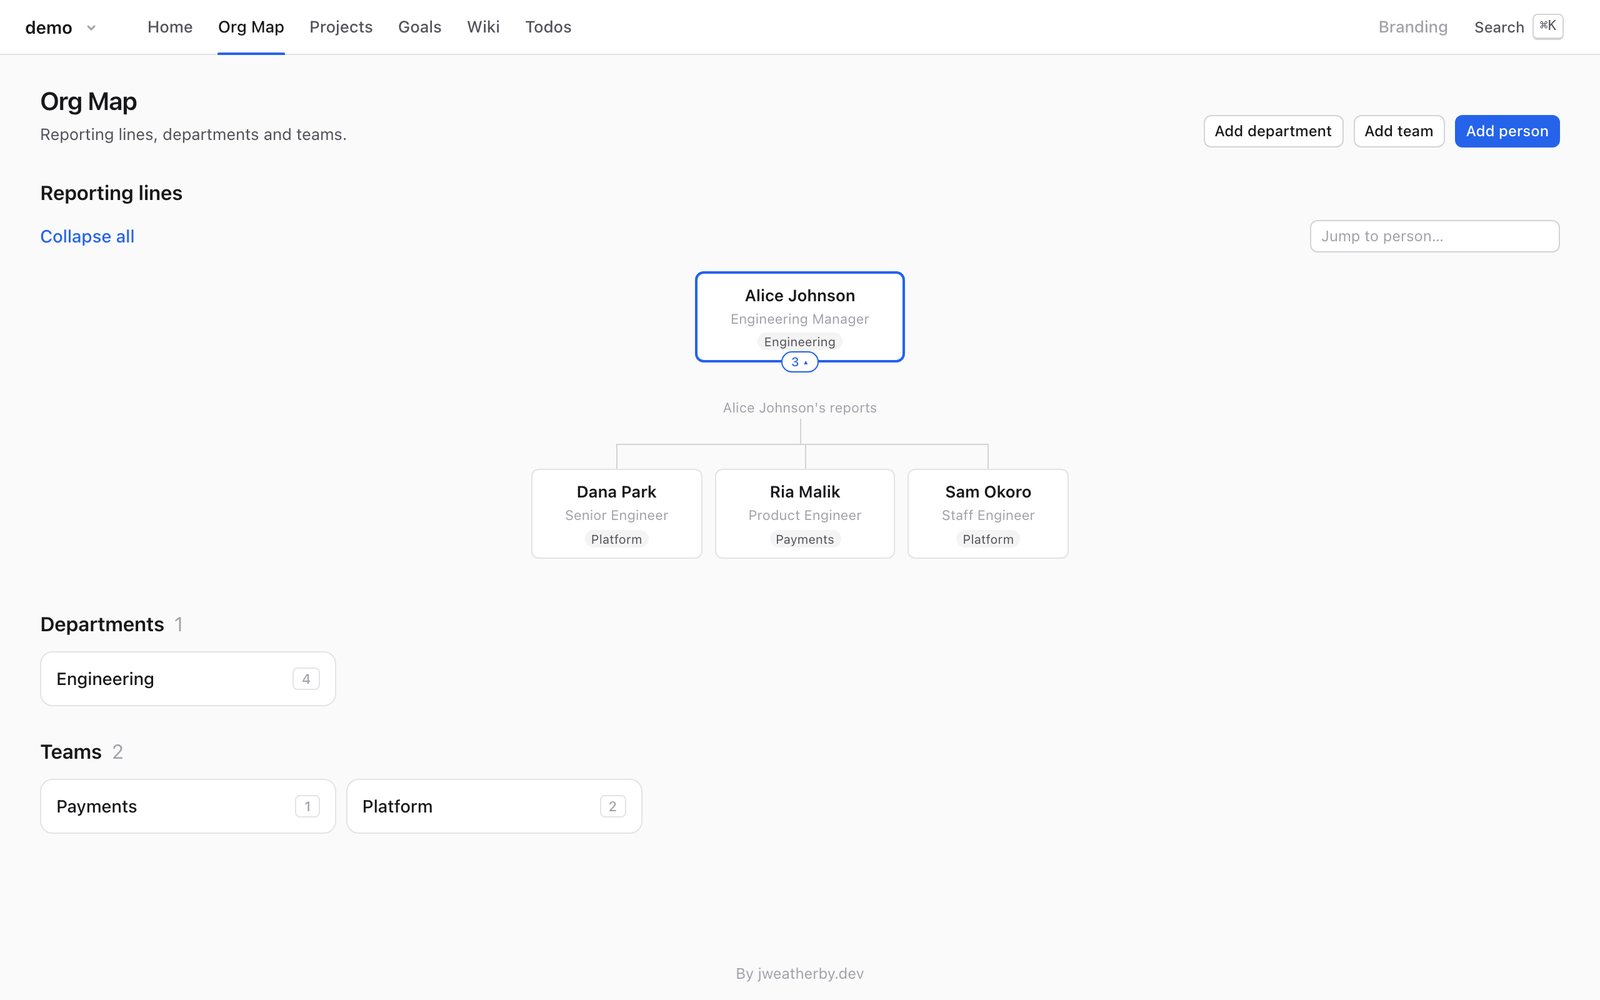1600x1000 pixels.
Task: Open the Branding link
Action: (1413, 27)
